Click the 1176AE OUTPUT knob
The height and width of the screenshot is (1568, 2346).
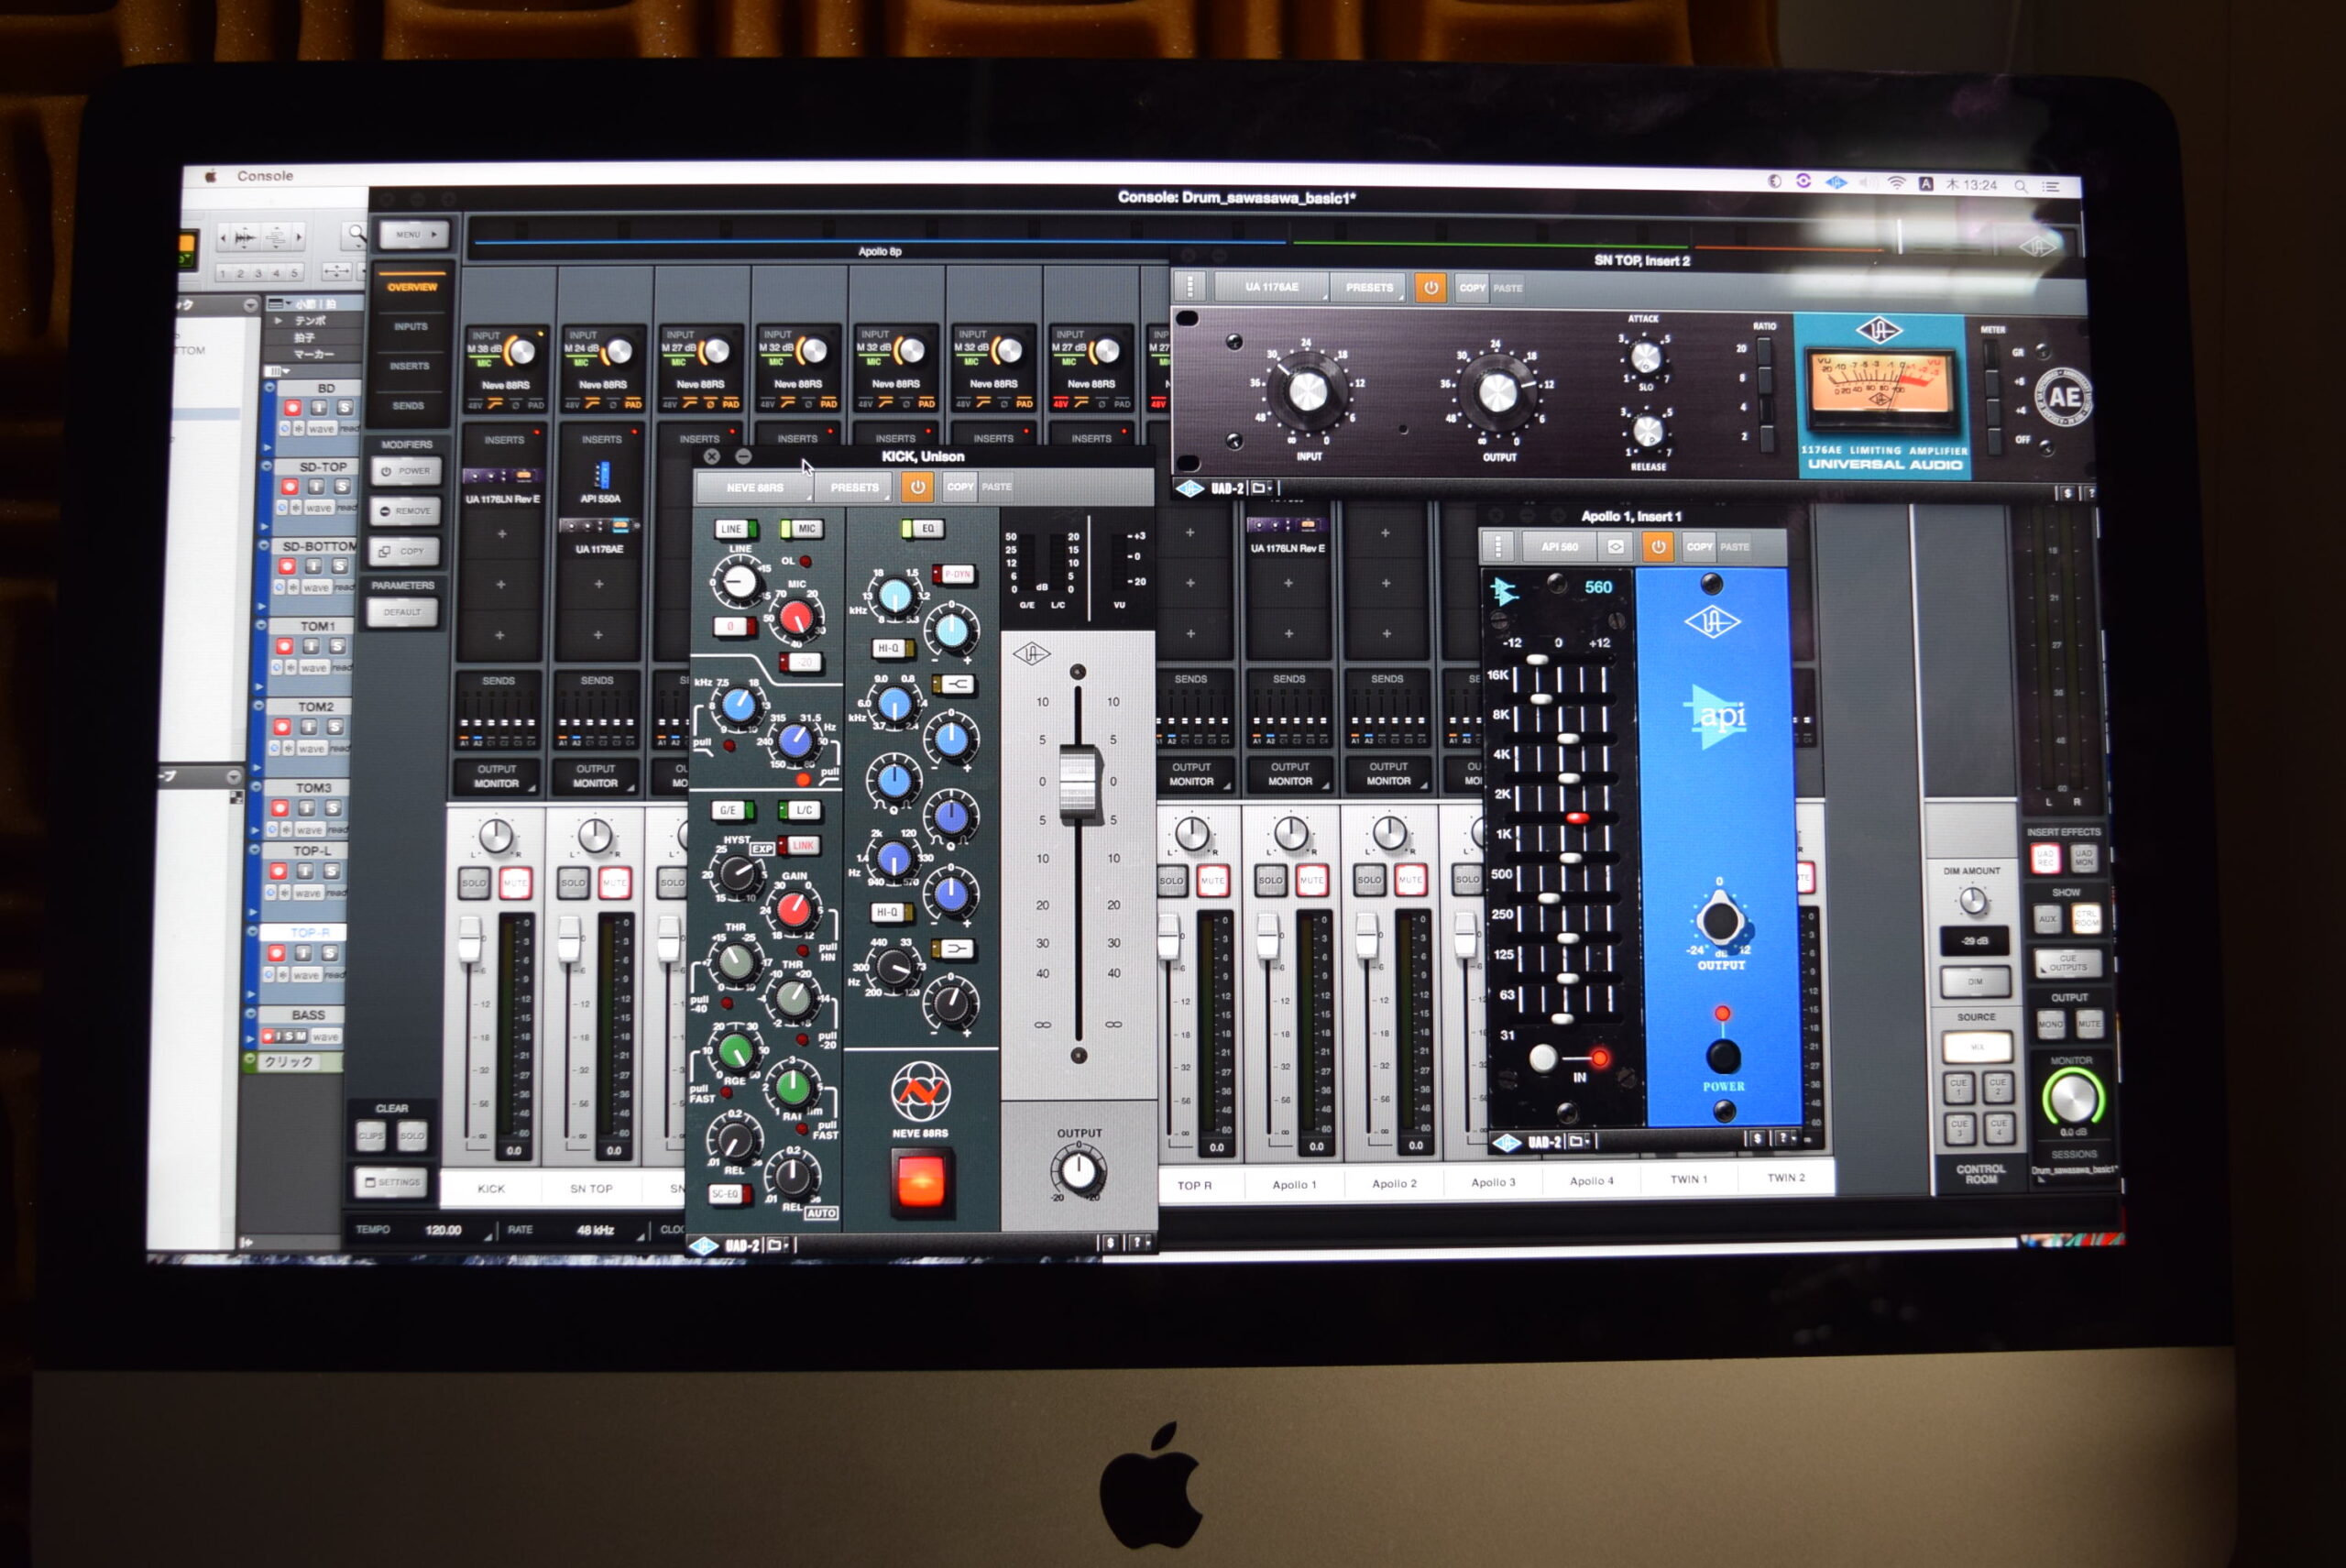click(1497, 391)
